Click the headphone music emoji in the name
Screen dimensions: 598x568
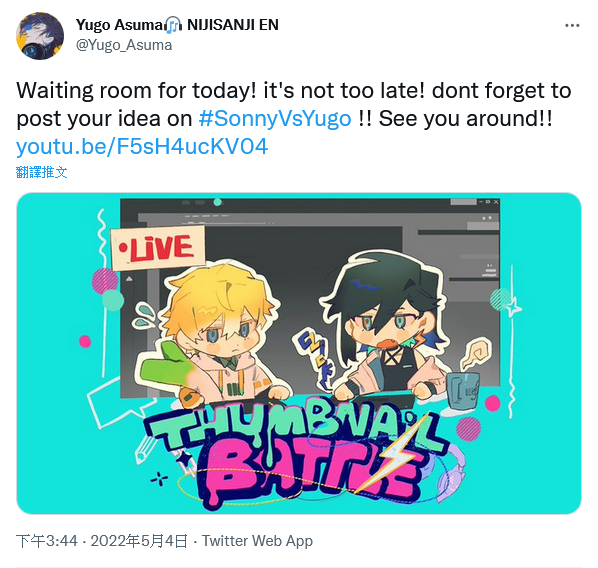click(174, 25)
